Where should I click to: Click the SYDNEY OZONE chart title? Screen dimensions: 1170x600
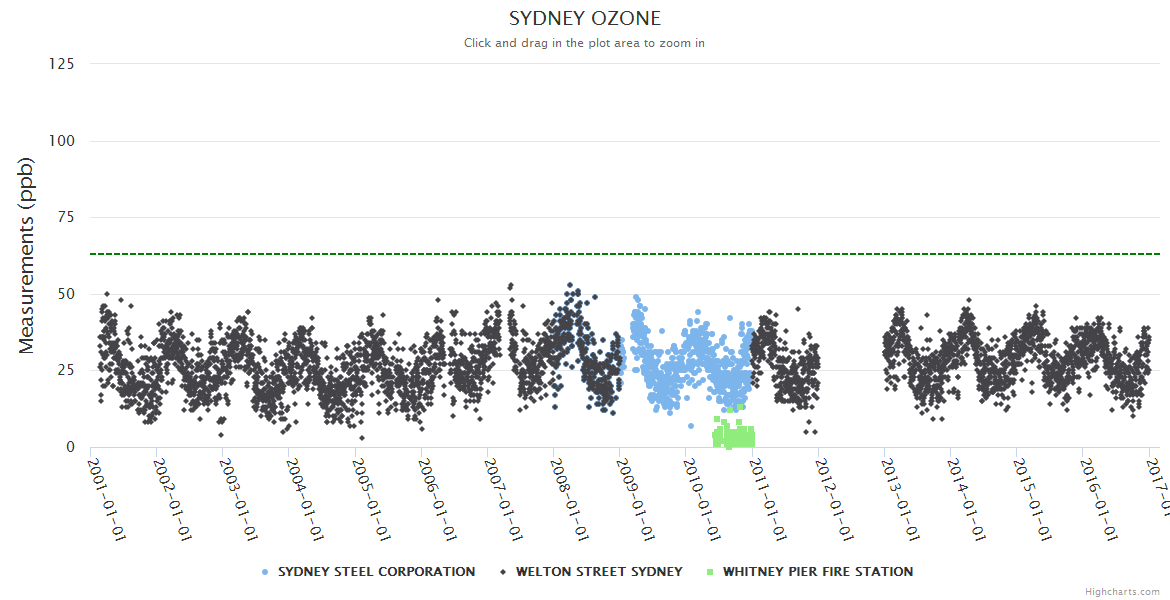(585, 19)
